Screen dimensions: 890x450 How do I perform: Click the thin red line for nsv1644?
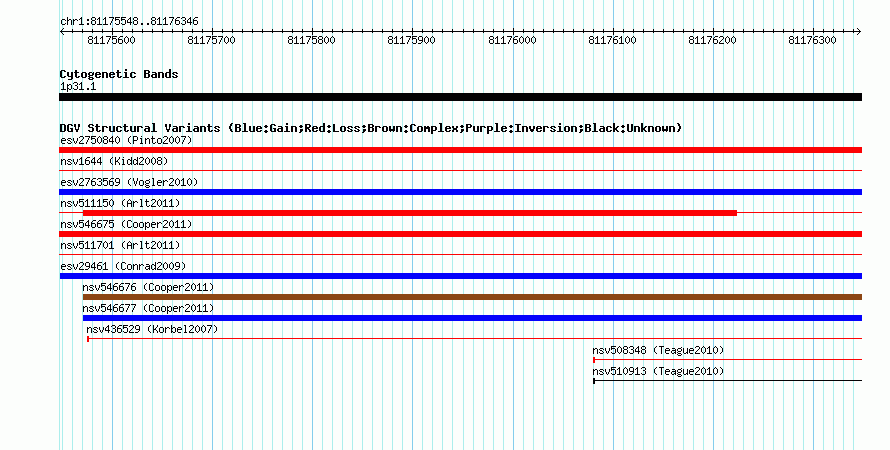pyautogui.click(x=460, y=170)
